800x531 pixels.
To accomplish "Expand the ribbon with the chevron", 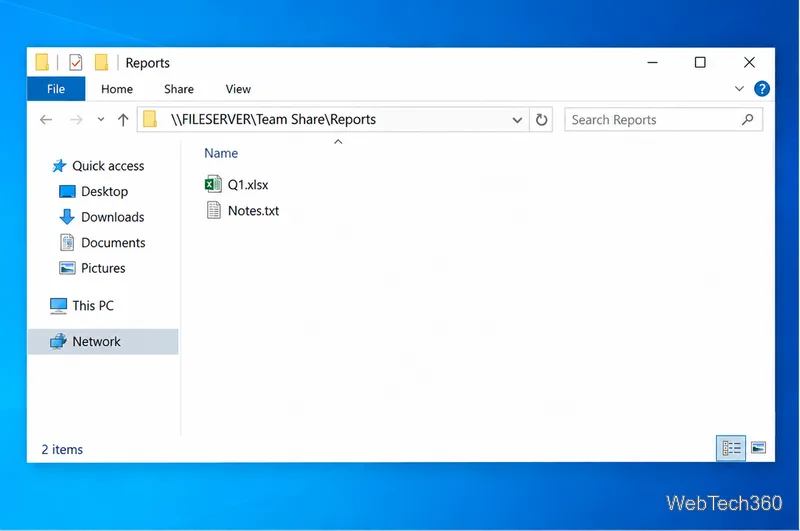I will pos(739,89).
